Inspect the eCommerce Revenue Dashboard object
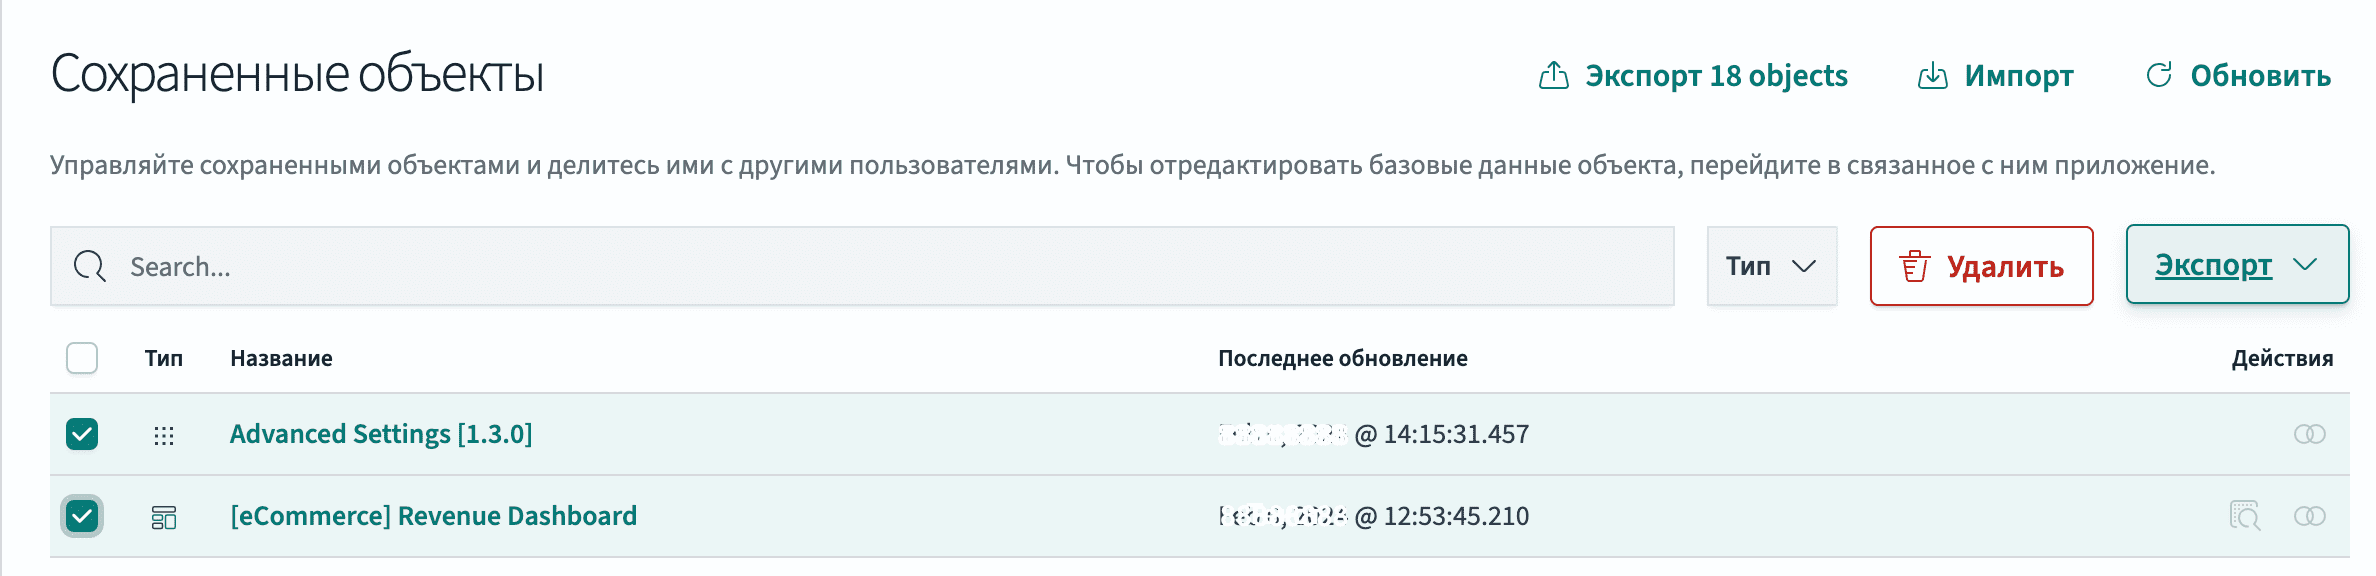 [x=2244, y=516]
